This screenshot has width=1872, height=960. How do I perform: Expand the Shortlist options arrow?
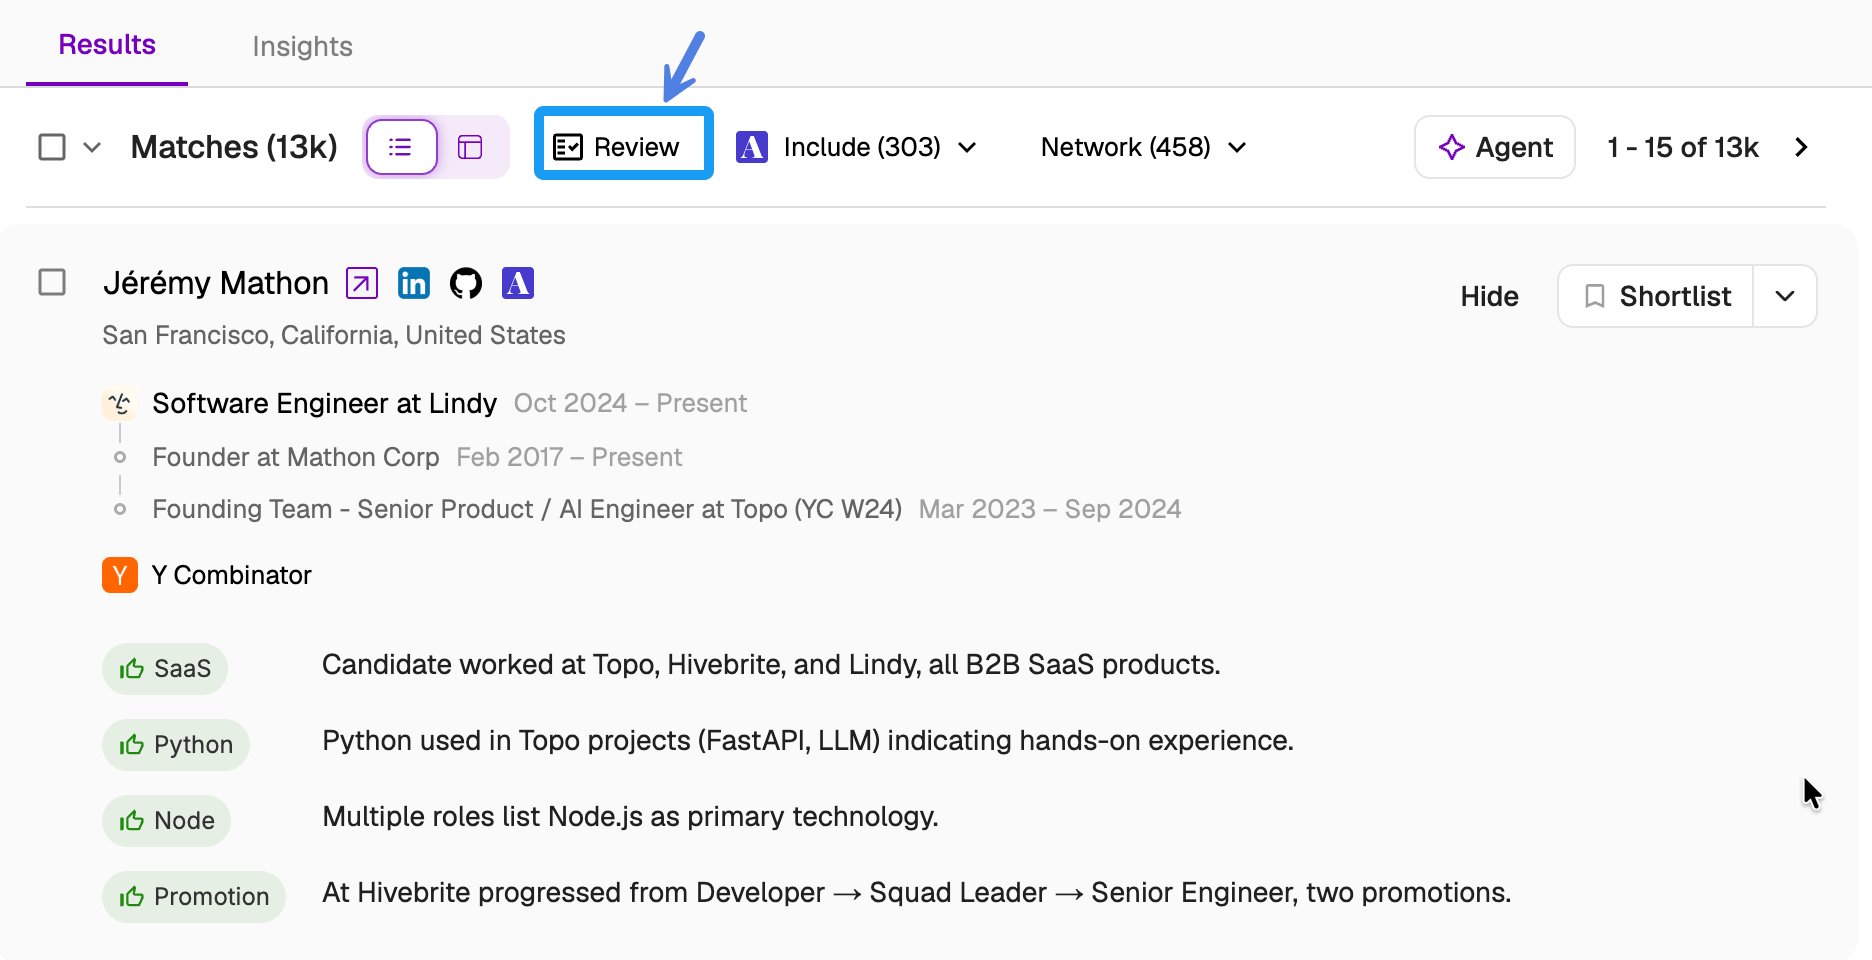pos(1785,296)
